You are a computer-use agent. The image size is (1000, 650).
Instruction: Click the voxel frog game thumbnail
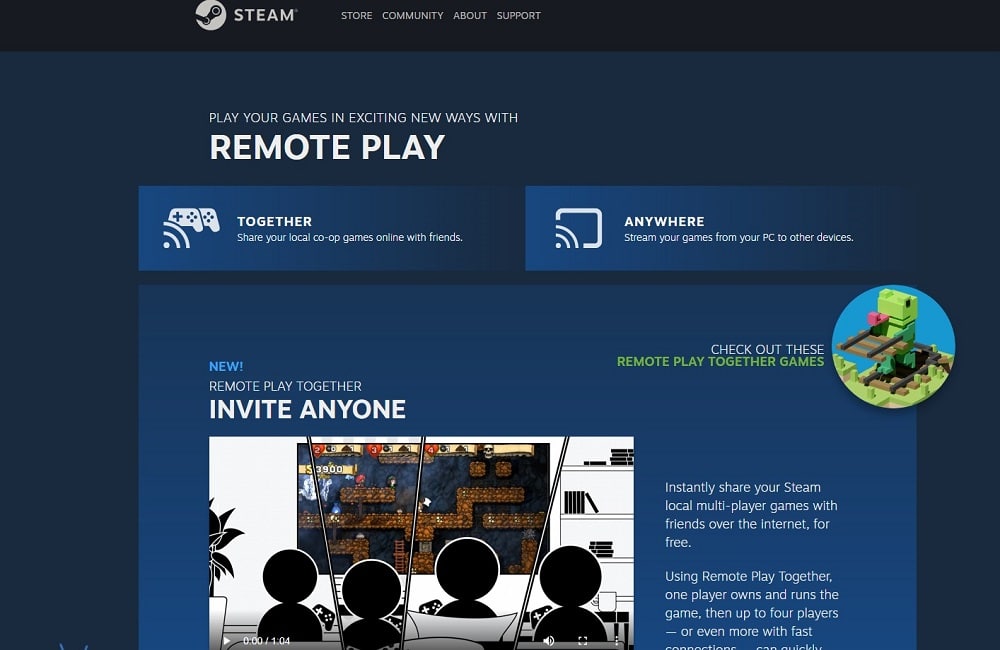click(x=893, y=346)
